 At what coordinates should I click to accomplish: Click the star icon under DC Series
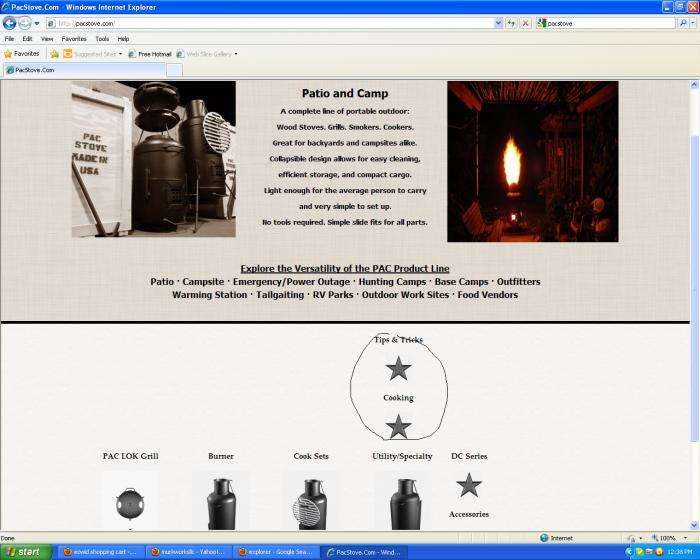coord(469,485)
